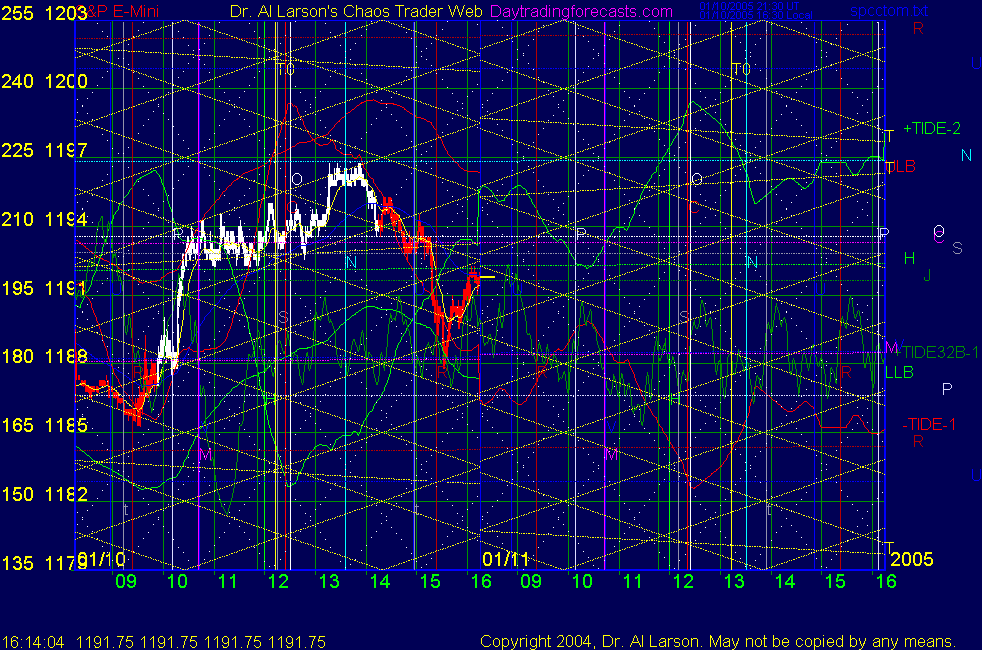
Task: Pick the J planet marker
Action: tap(927, 274)
